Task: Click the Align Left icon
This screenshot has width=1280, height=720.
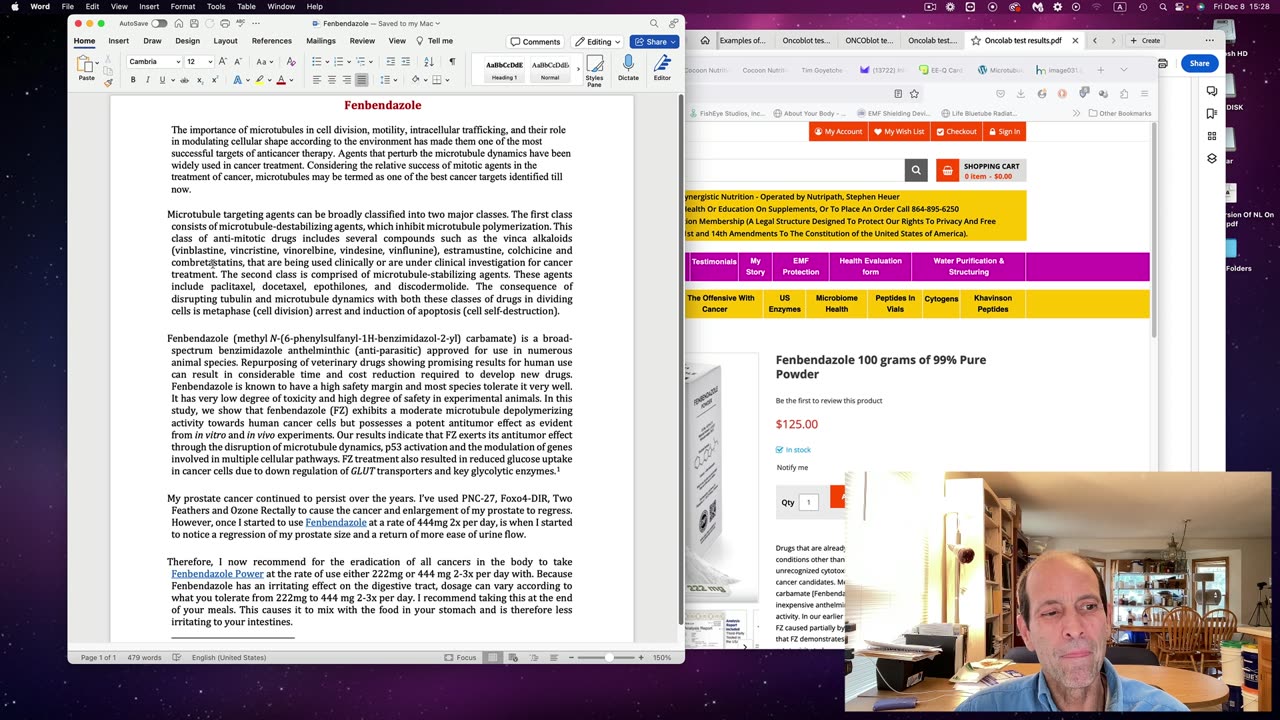Action: pyautogui.click(x=317, y=80)
